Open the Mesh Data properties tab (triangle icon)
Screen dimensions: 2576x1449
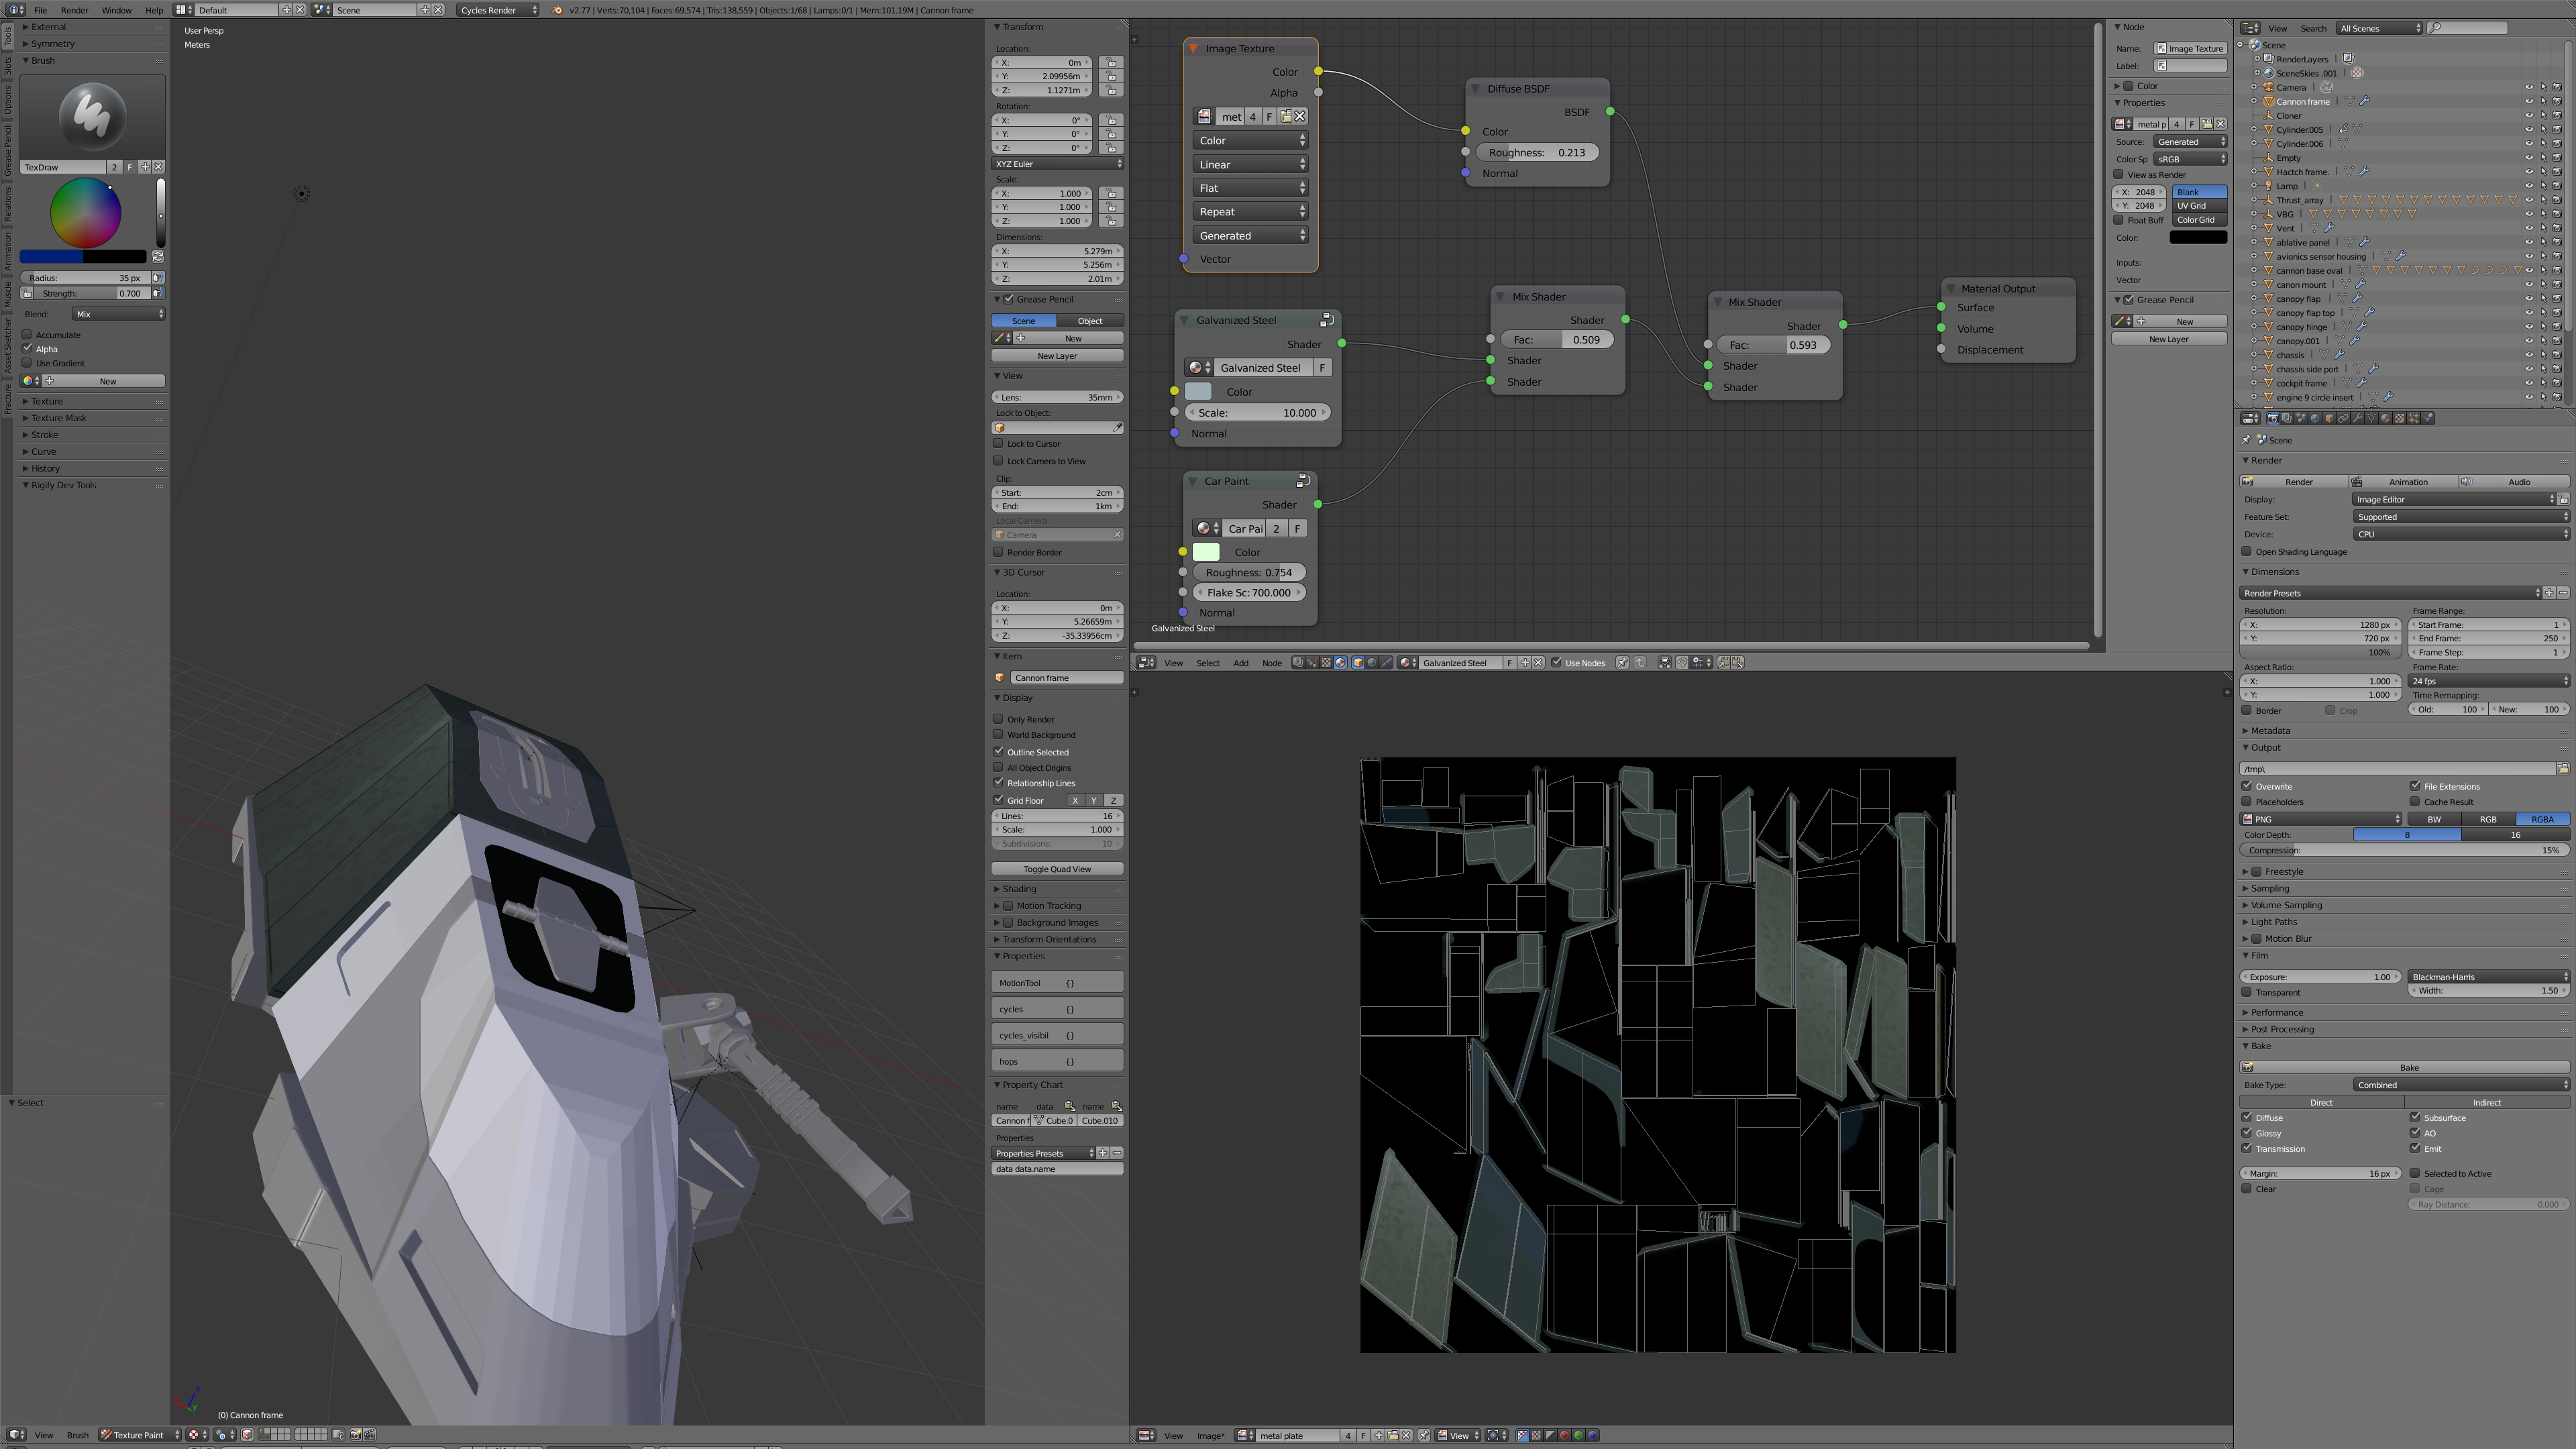2371,418
